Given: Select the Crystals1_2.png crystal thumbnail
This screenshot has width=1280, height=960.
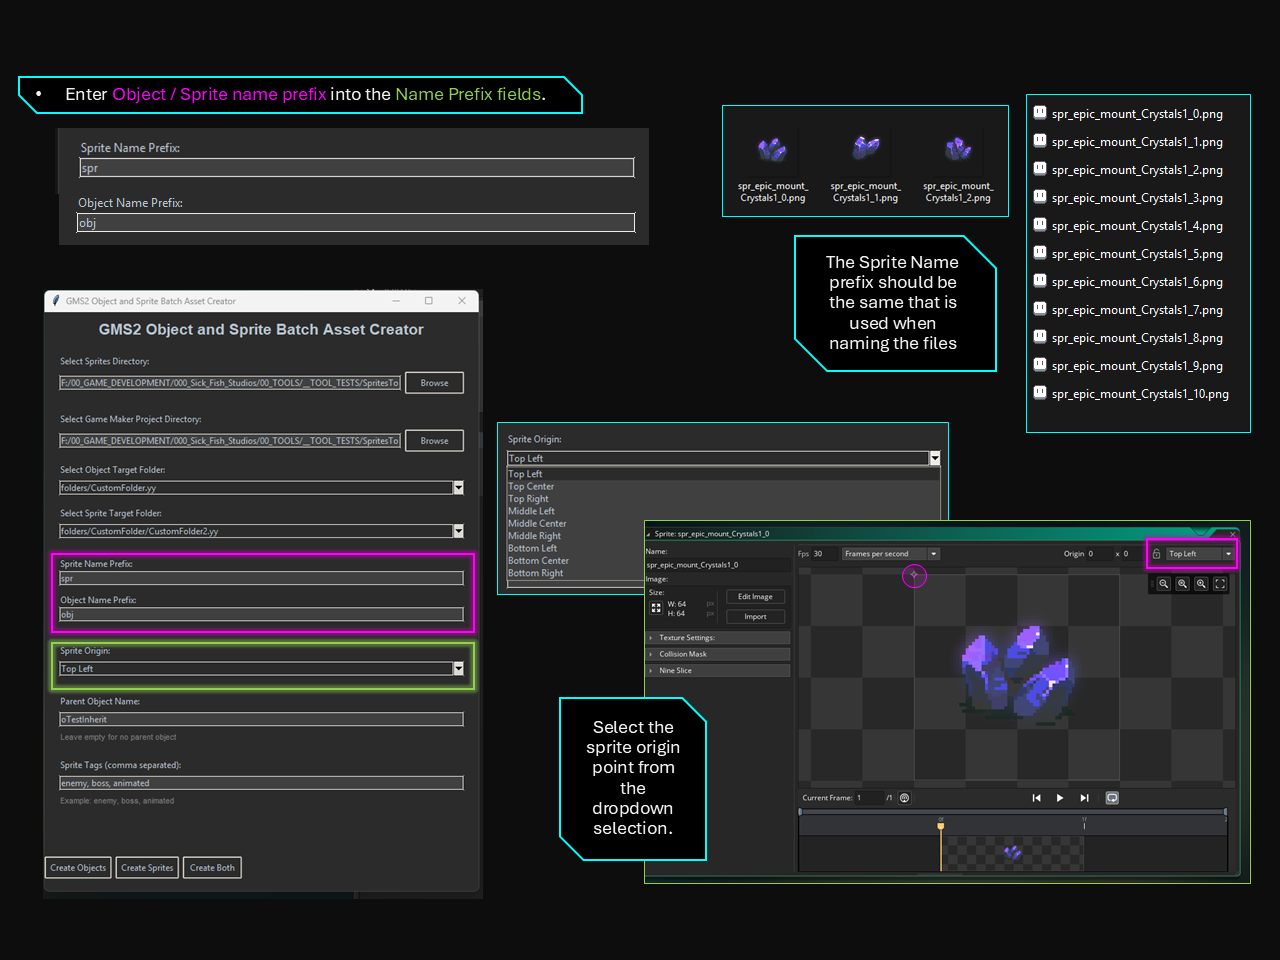Looking at the screenshot, I should (958, 149).
